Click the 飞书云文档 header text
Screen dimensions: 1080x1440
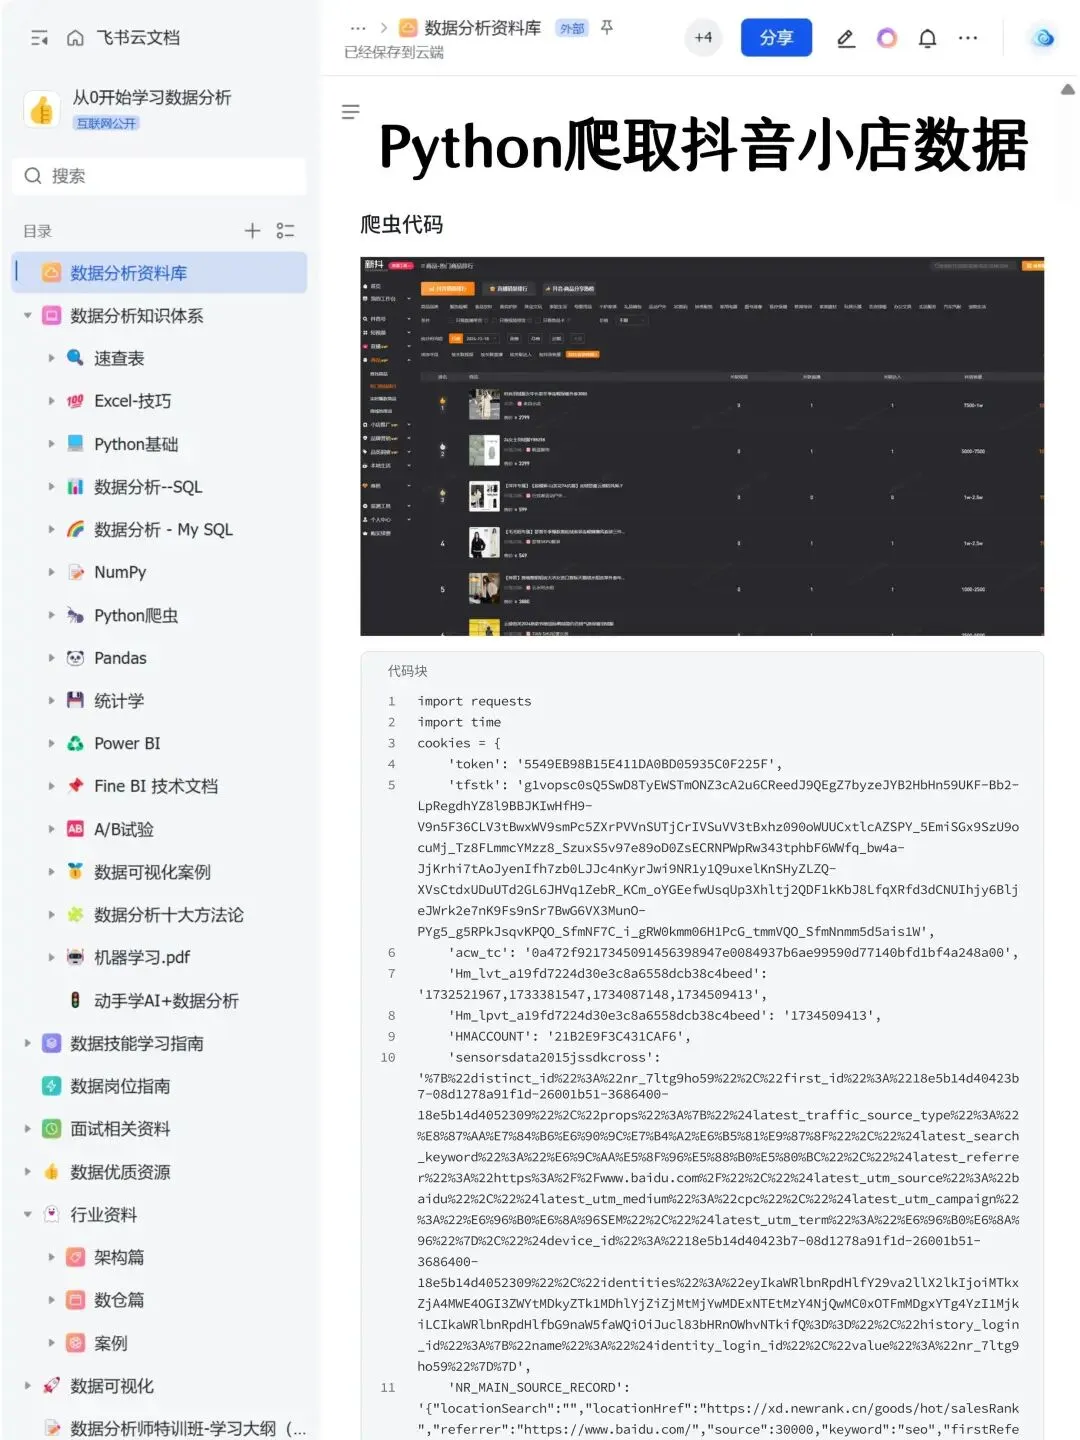tap(138, 38)
